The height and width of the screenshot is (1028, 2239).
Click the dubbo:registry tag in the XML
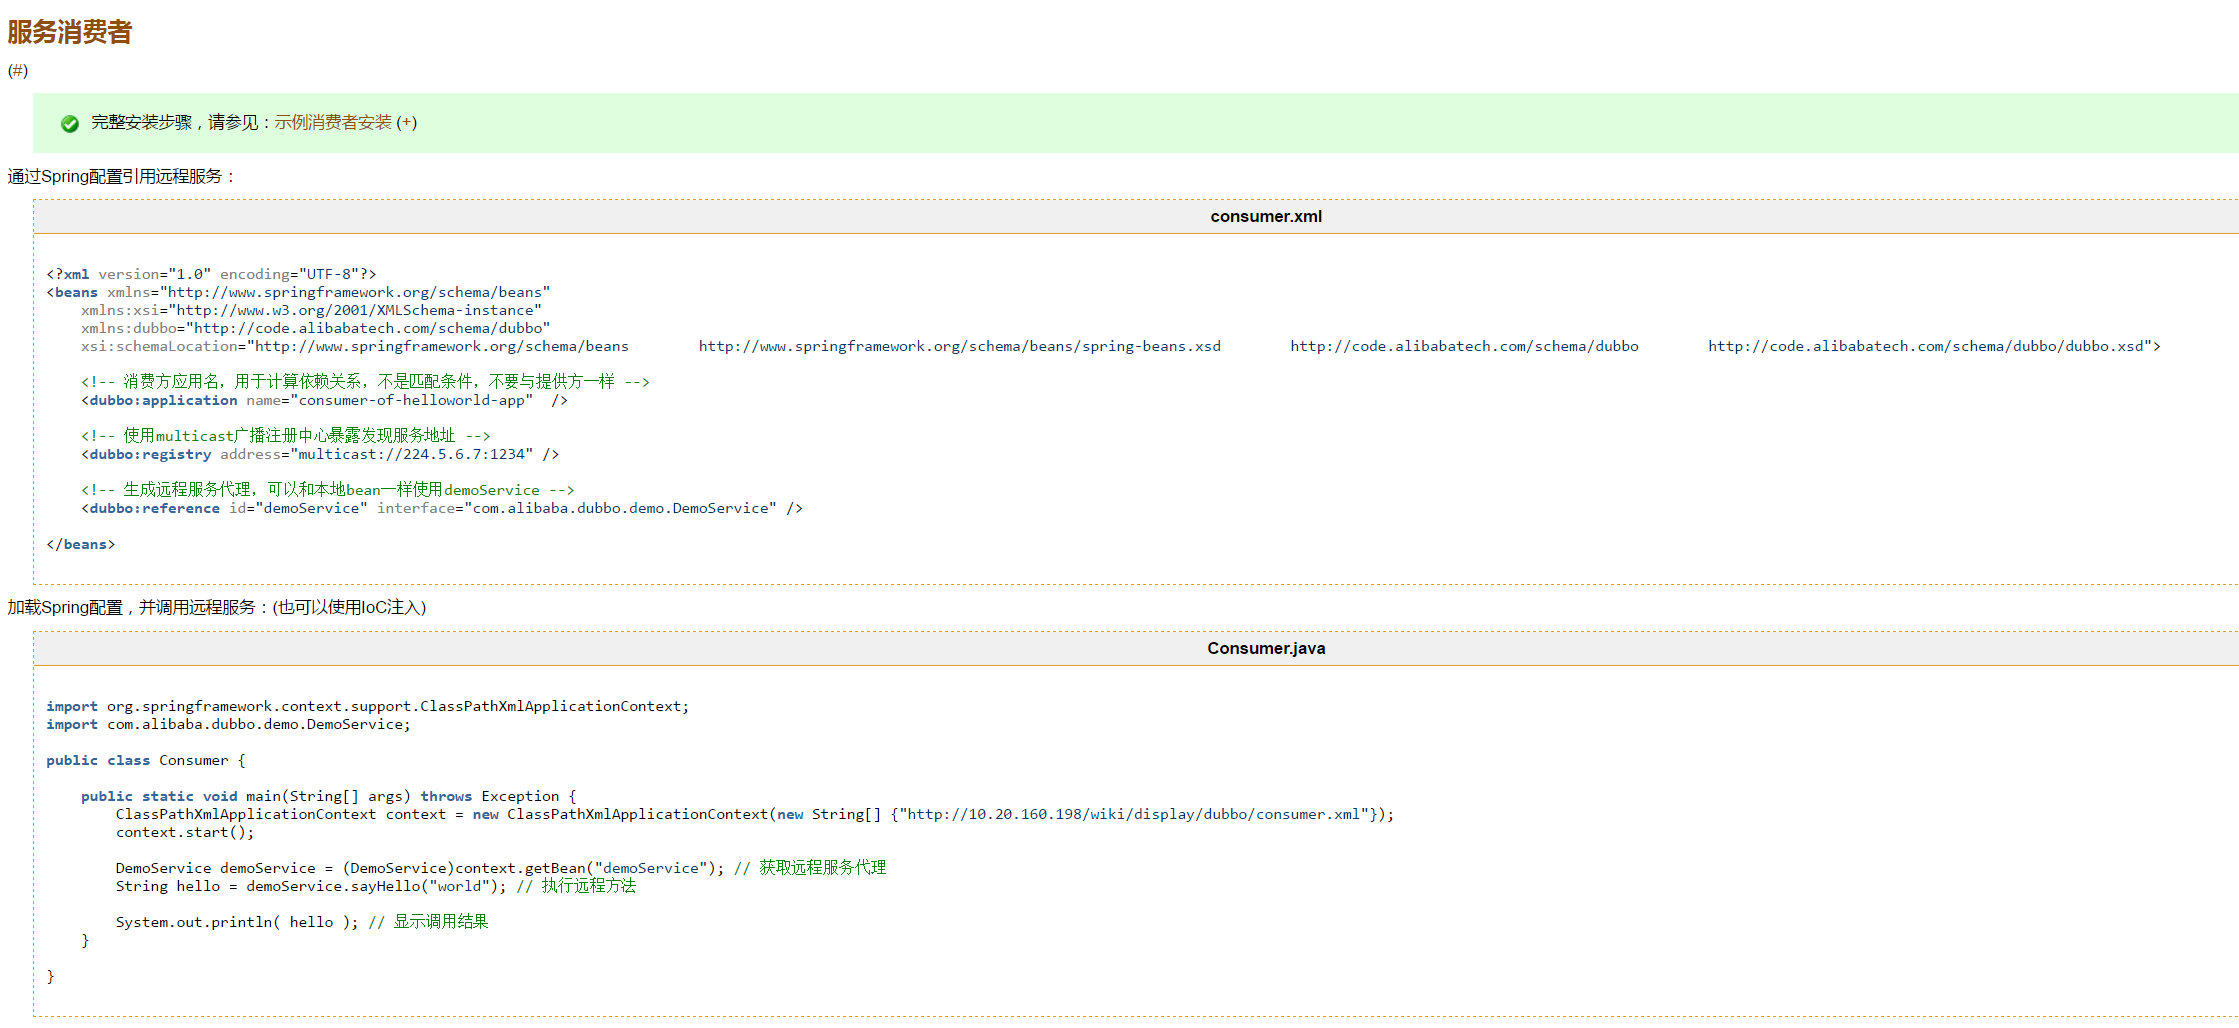click(150, 454)
